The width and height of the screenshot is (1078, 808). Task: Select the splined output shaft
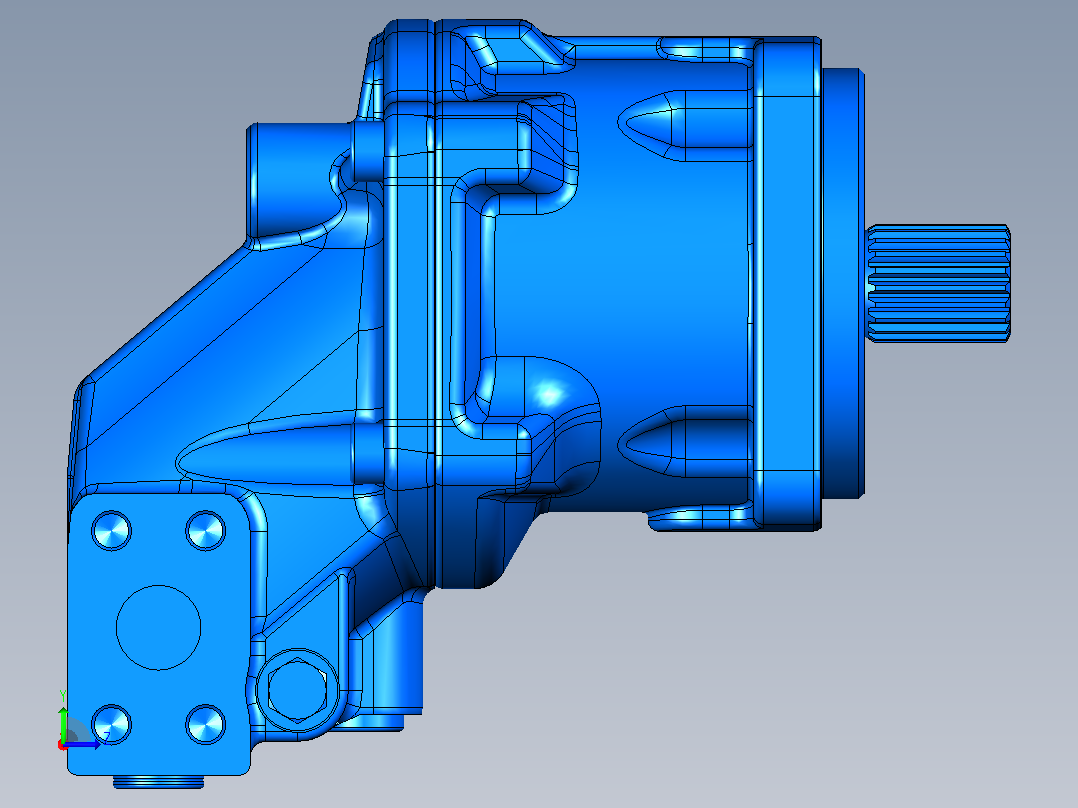[x=938, y=283]
